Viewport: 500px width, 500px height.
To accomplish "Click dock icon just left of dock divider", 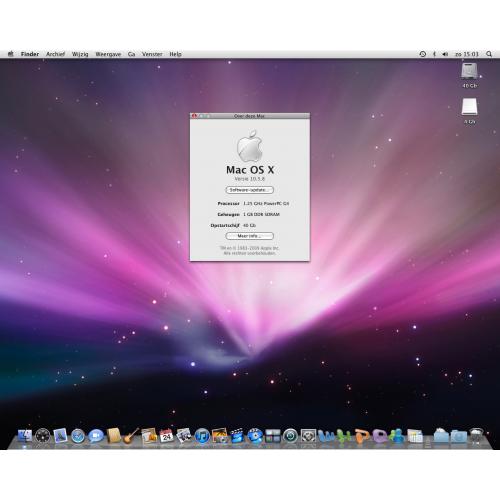I will coord(415,436).
